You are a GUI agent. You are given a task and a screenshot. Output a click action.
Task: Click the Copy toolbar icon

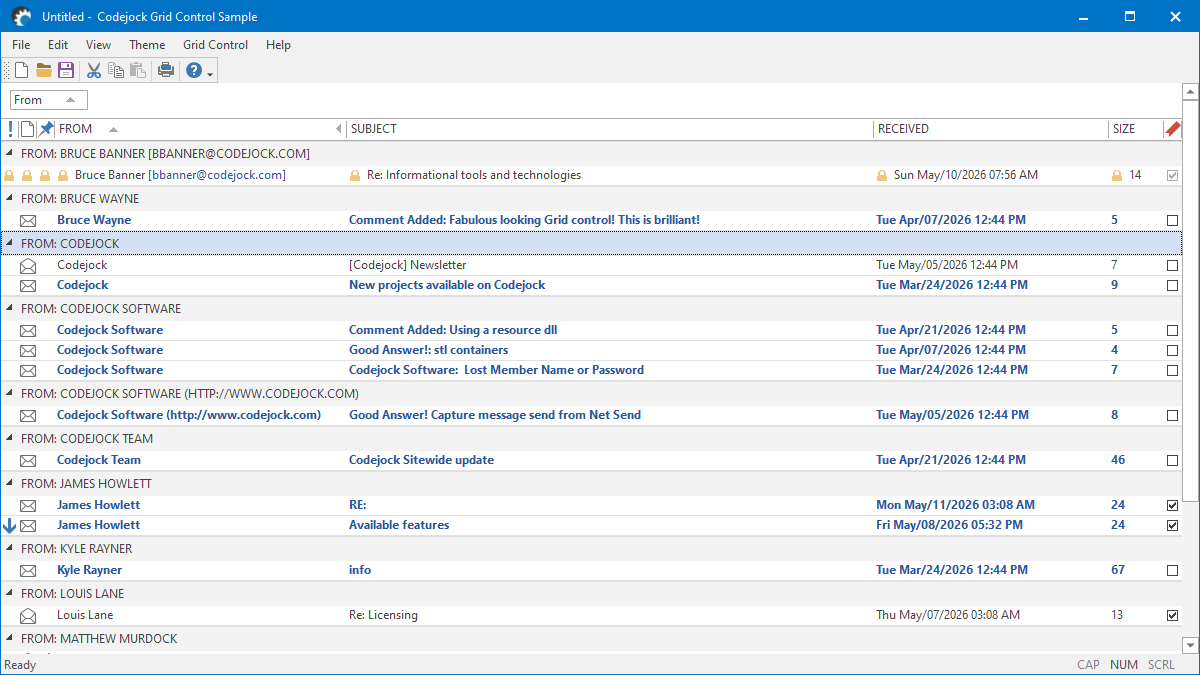point(116,70)
